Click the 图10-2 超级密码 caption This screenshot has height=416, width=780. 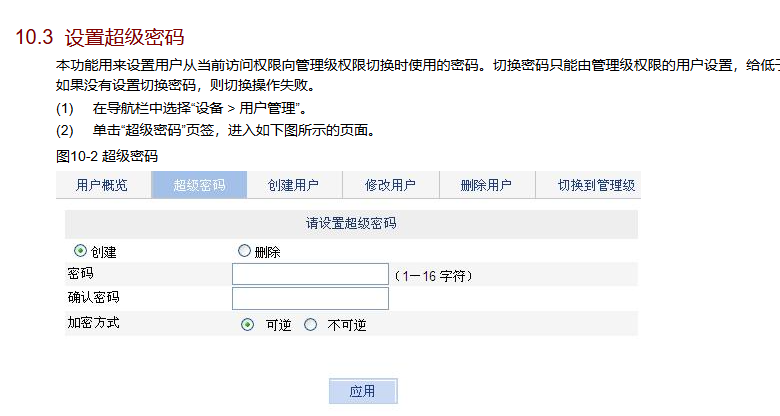(x=108, y=156)
